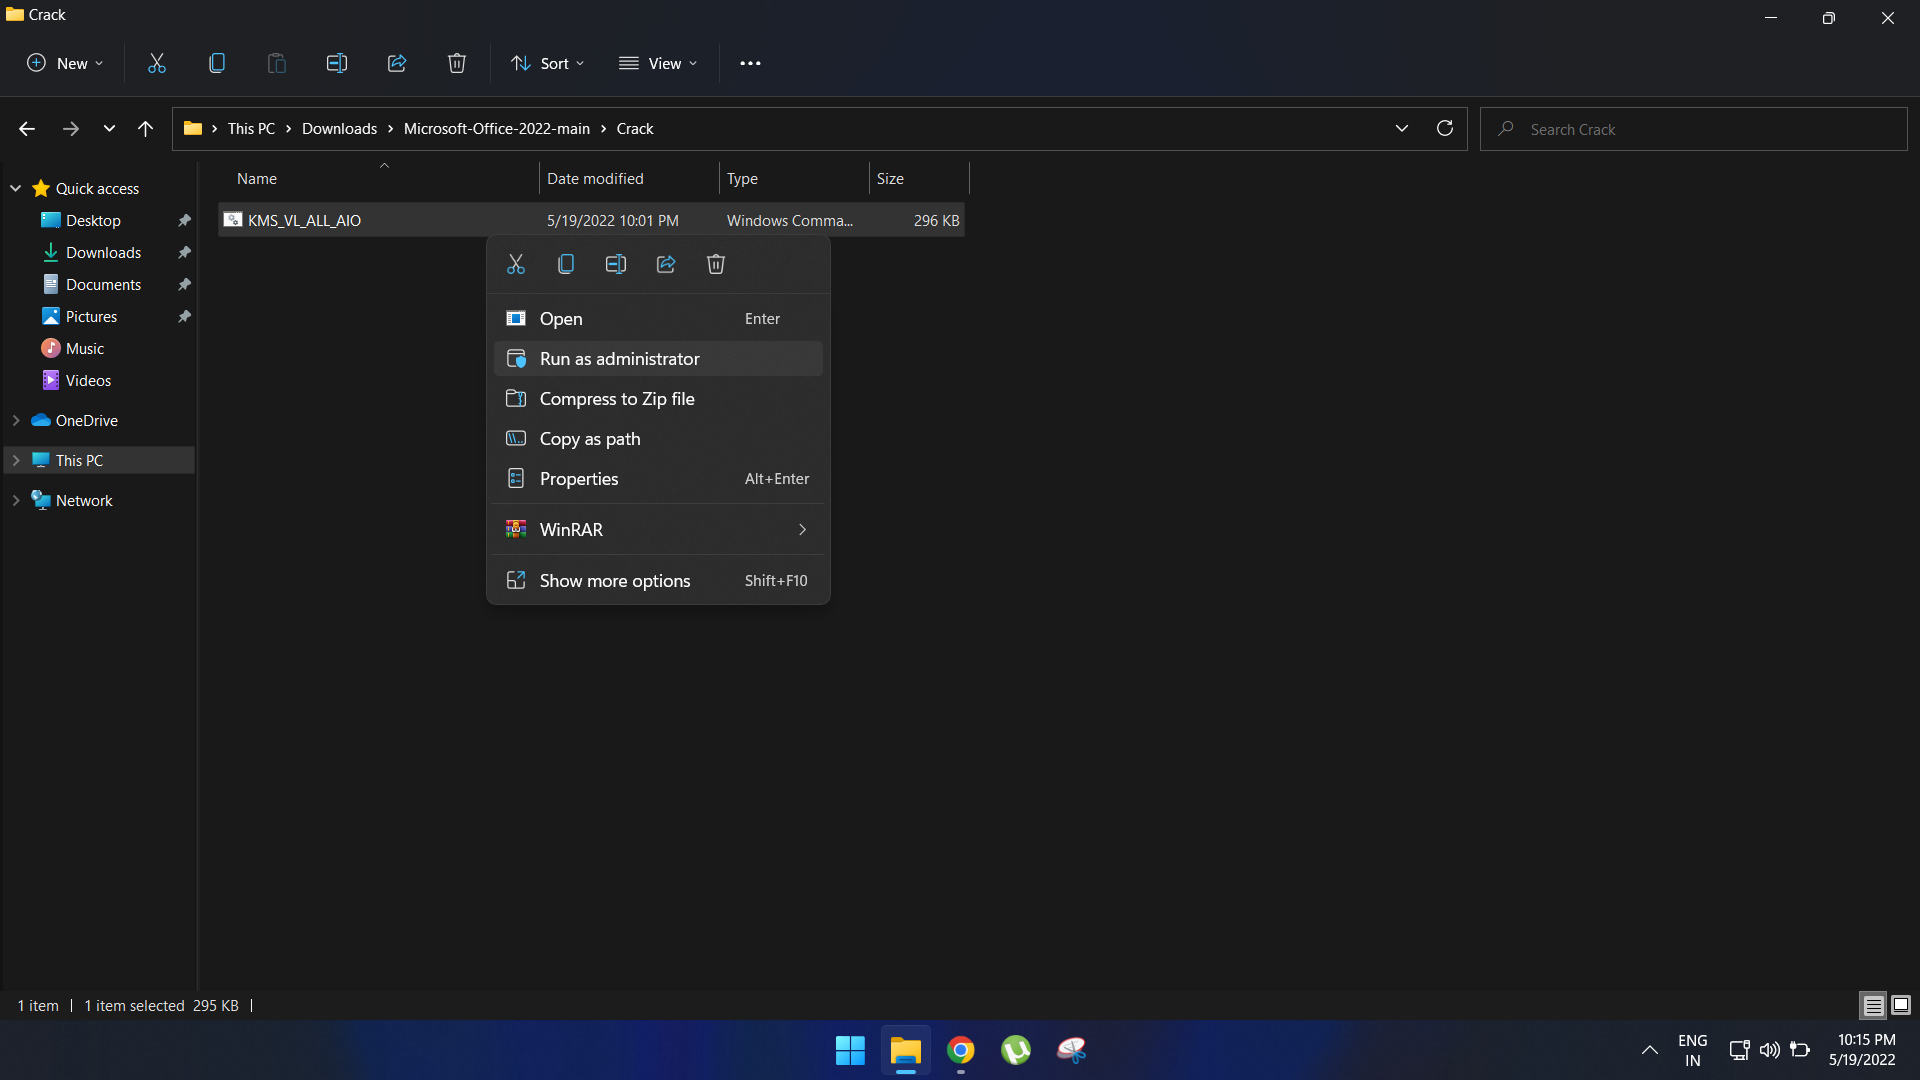Open Downloads in Quick access
Image resolution: width=1920 pixels, height=1080 pixels.
pos(103,252)
